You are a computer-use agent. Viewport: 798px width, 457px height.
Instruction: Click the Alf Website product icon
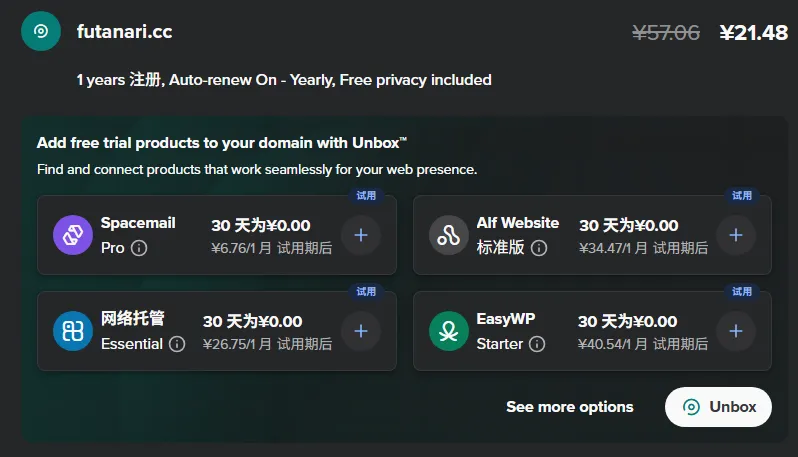[x=449, y=235]
